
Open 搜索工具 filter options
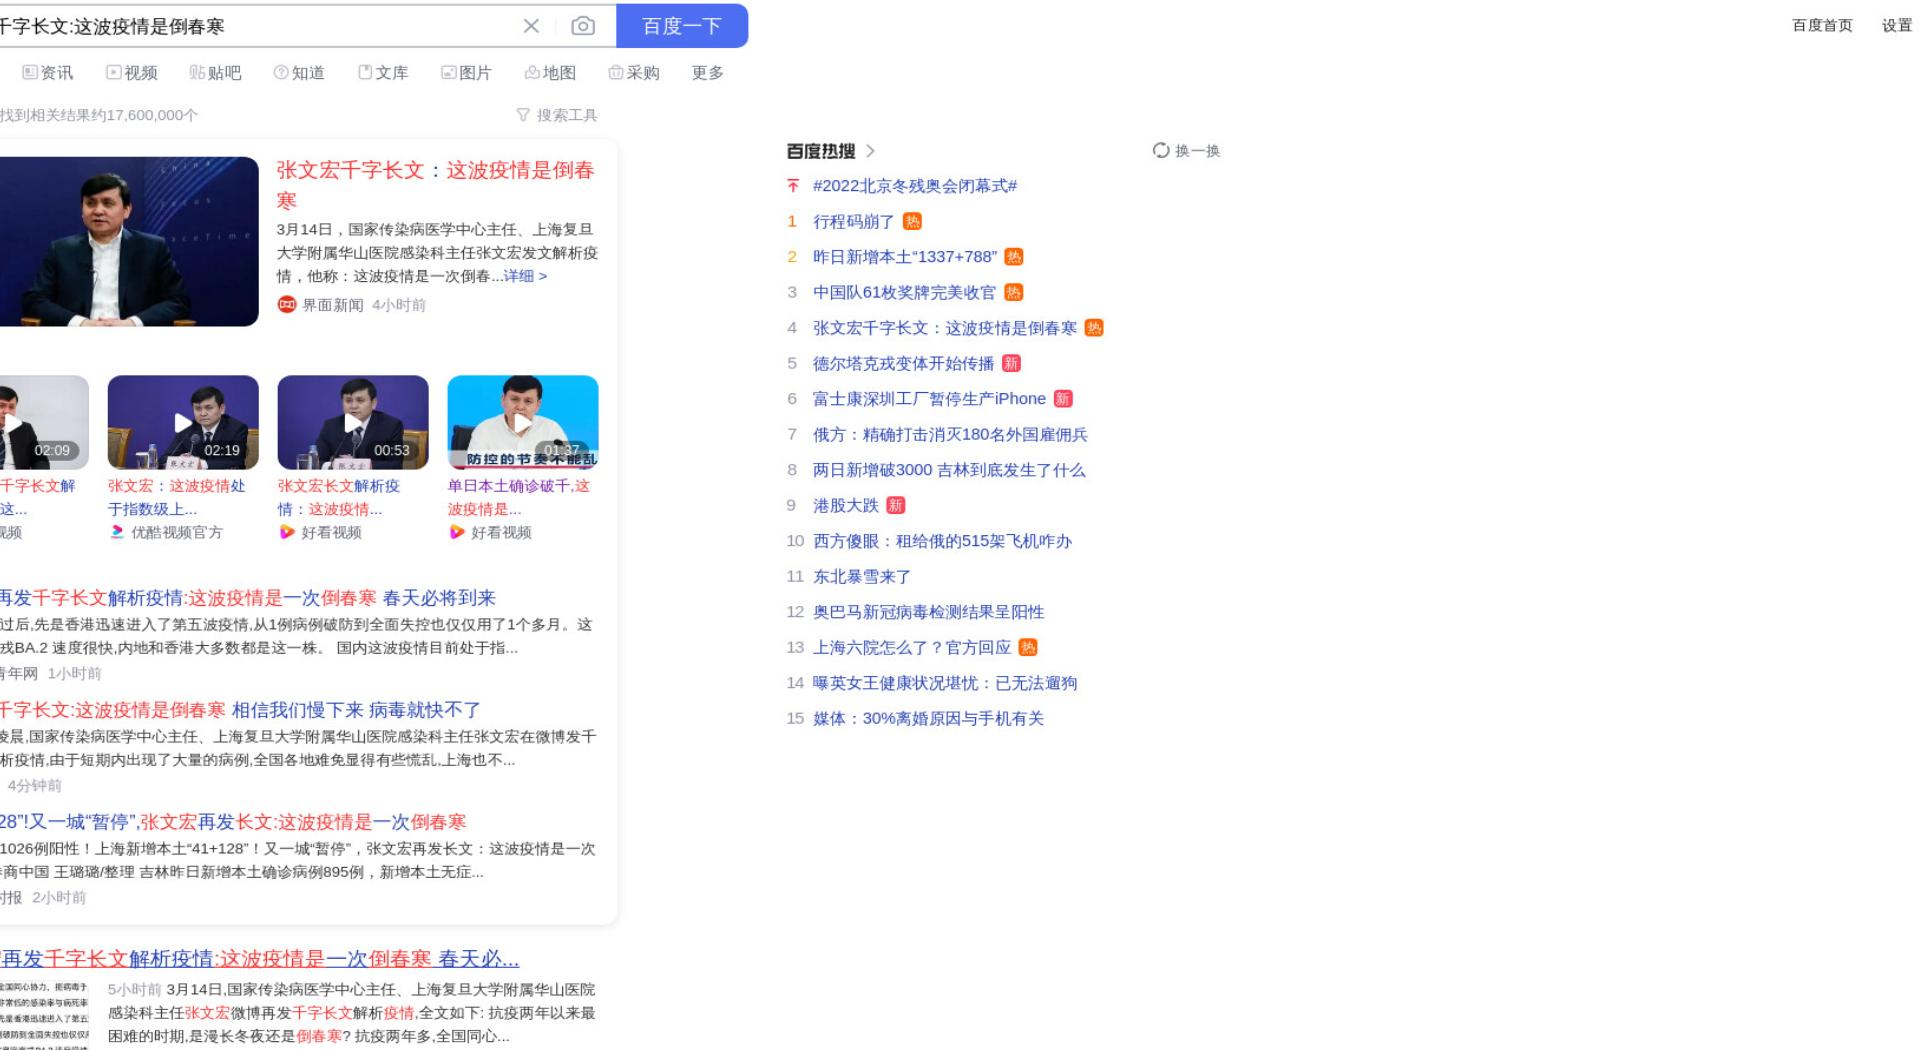pyautogui.click(x=557, y=115)
